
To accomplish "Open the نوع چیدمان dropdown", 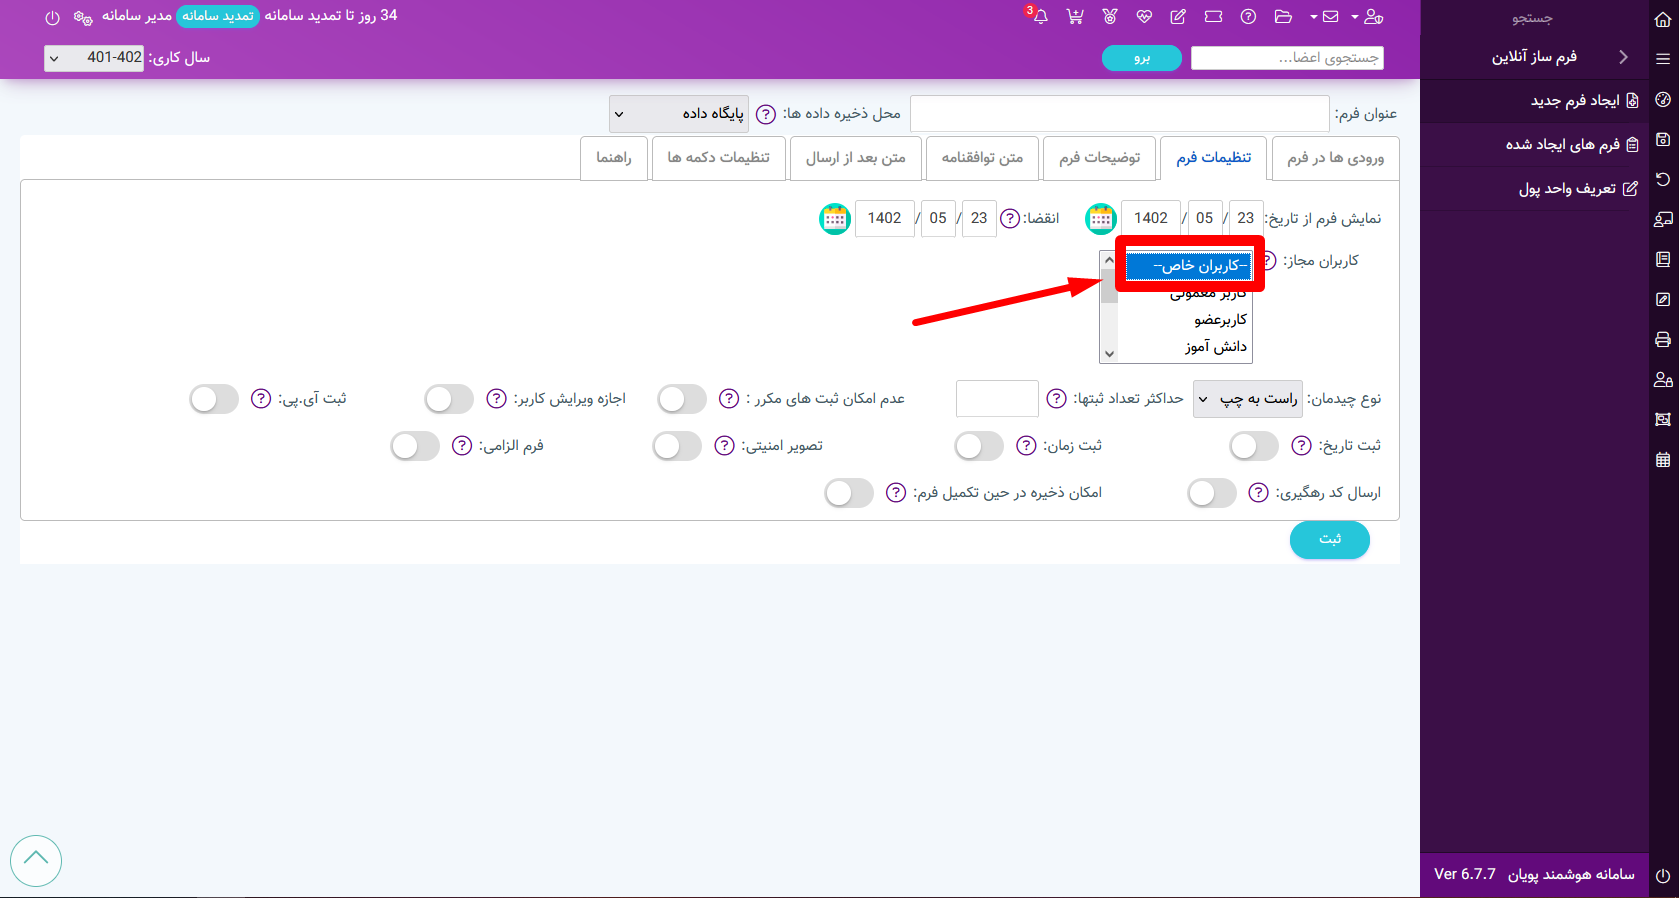I will click(x=1247, y=399).
